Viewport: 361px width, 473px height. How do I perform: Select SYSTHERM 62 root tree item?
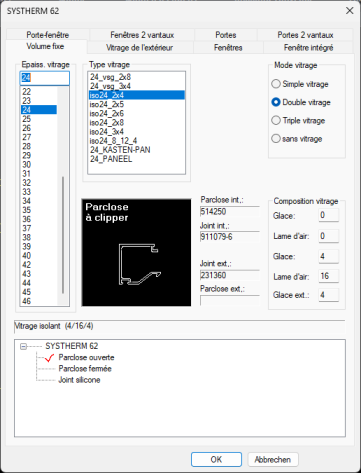click(x=72, y=346)
